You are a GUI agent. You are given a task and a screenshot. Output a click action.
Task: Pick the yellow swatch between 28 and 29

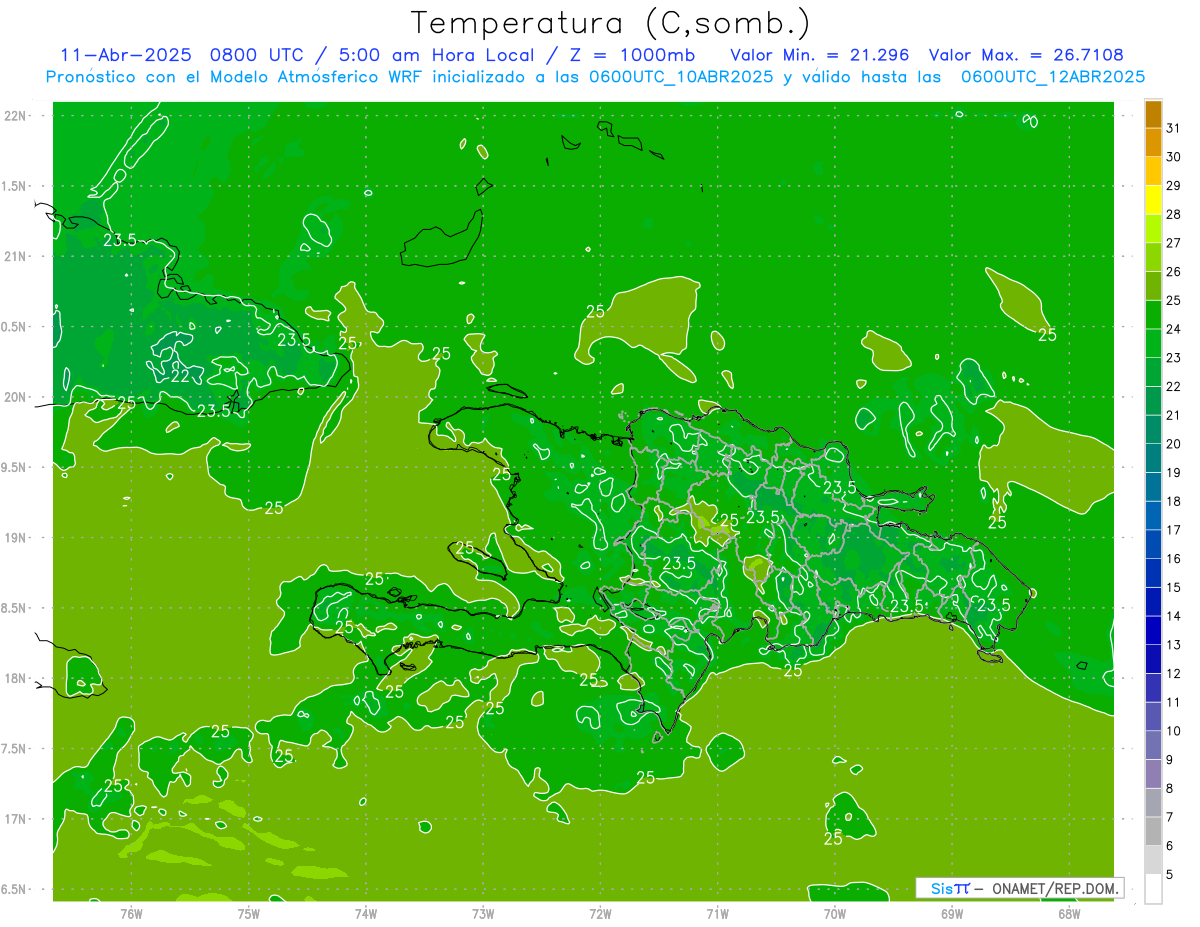(x=1153, y=200)
